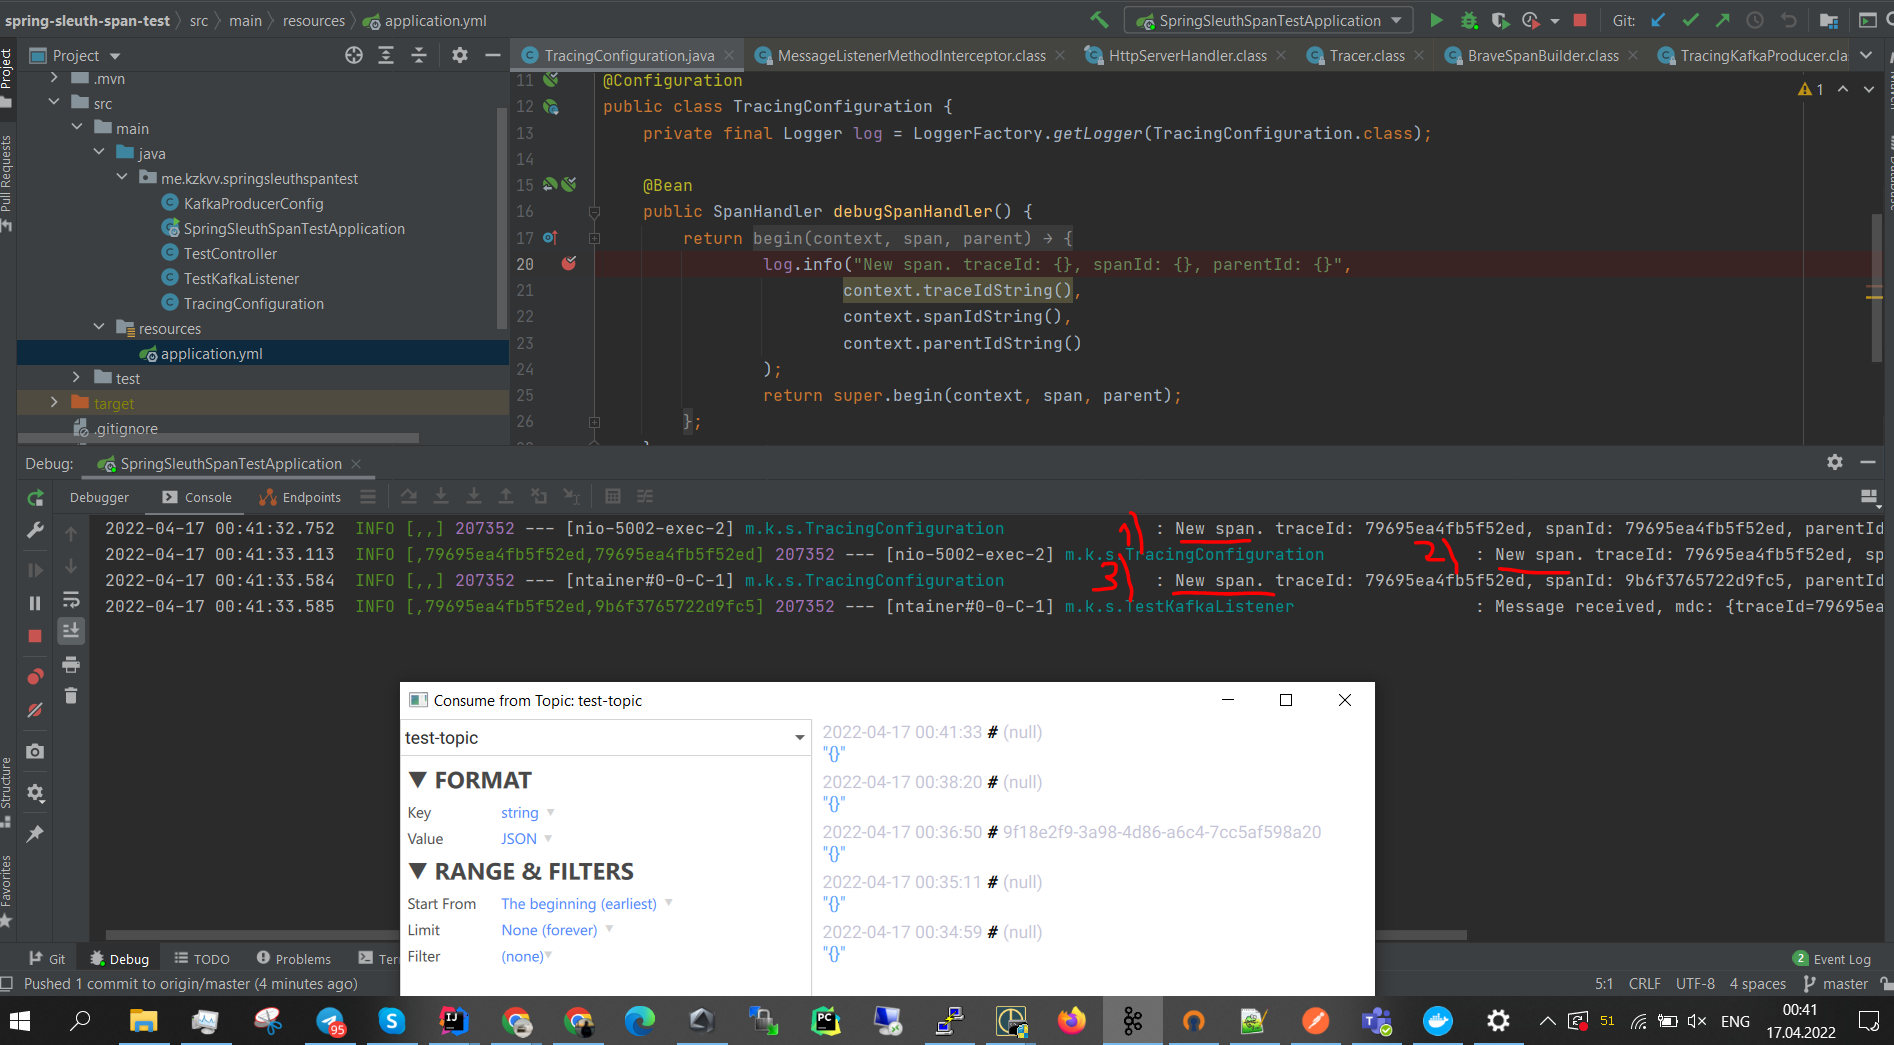Hide the Project panel with minus icon
This screenshot has height=1045, width=1894.
tap(492, 55)
